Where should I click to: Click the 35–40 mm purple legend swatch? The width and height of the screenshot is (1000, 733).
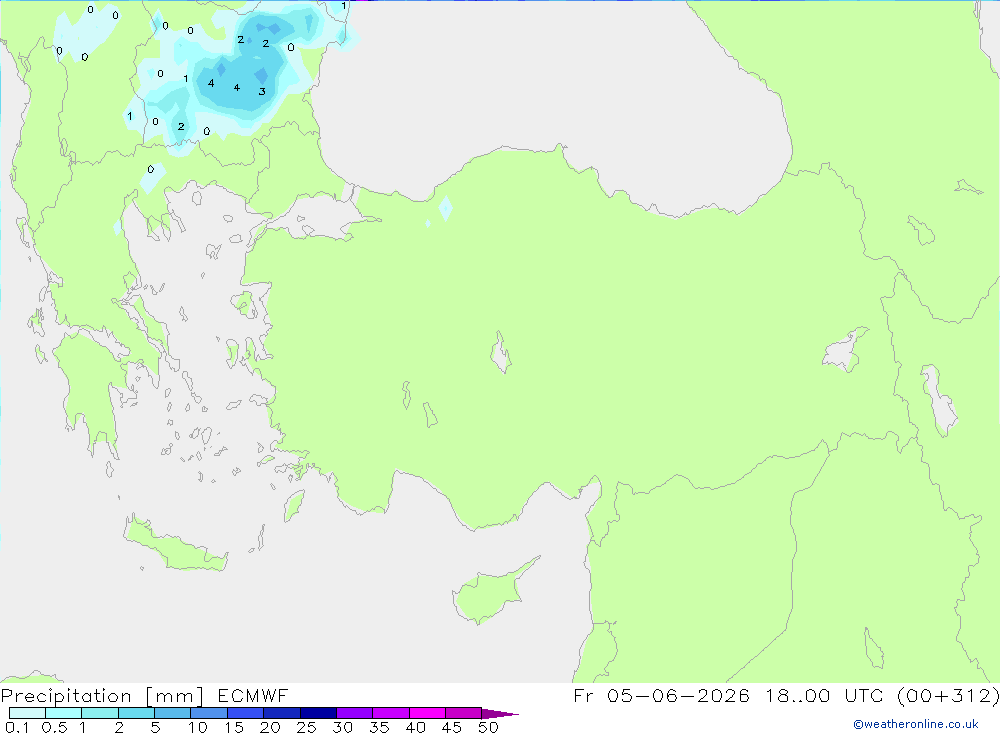click(x=390, y=713)
